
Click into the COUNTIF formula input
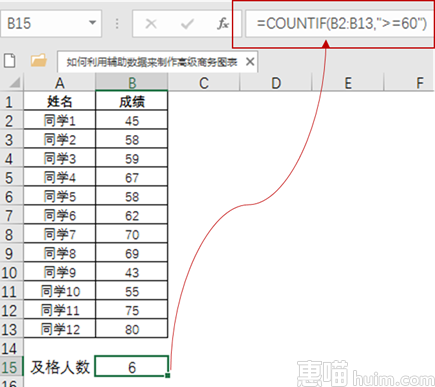pyautogui.click(x=340, y=24)
